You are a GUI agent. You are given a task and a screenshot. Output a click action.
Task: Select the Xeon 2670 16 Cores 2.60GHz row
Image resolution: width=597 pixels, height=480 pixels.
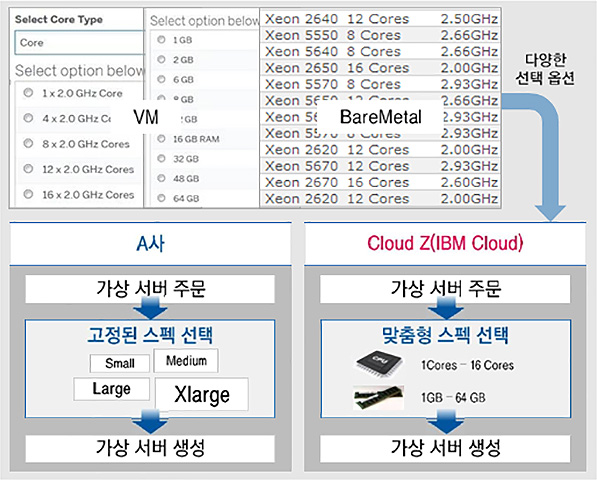click(x=380, y=182)
